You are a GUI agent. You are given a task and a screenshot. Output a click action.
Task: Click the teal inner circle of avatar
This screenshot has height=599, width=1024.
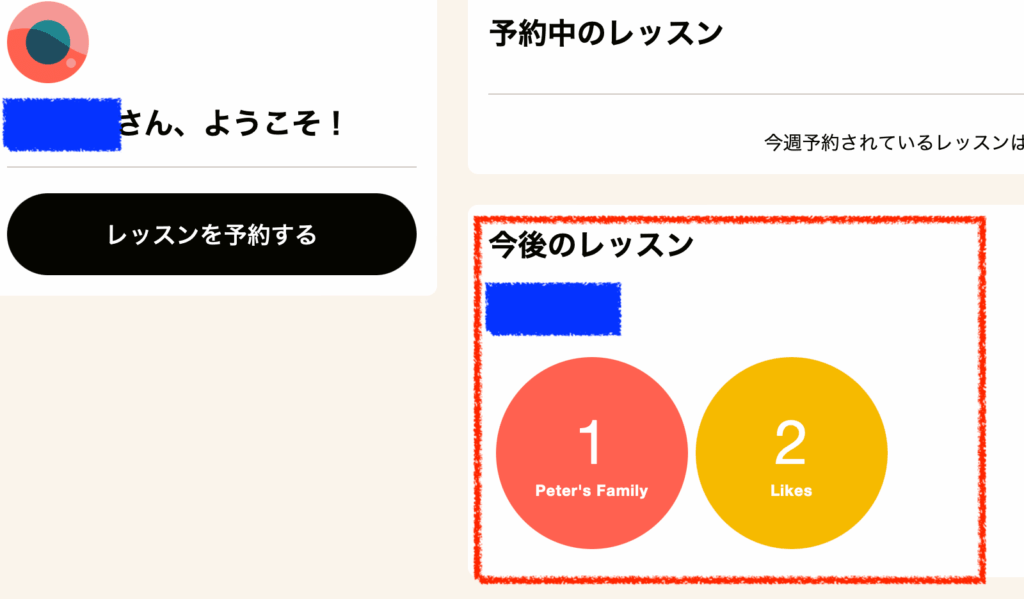click(x=48, y=42)
